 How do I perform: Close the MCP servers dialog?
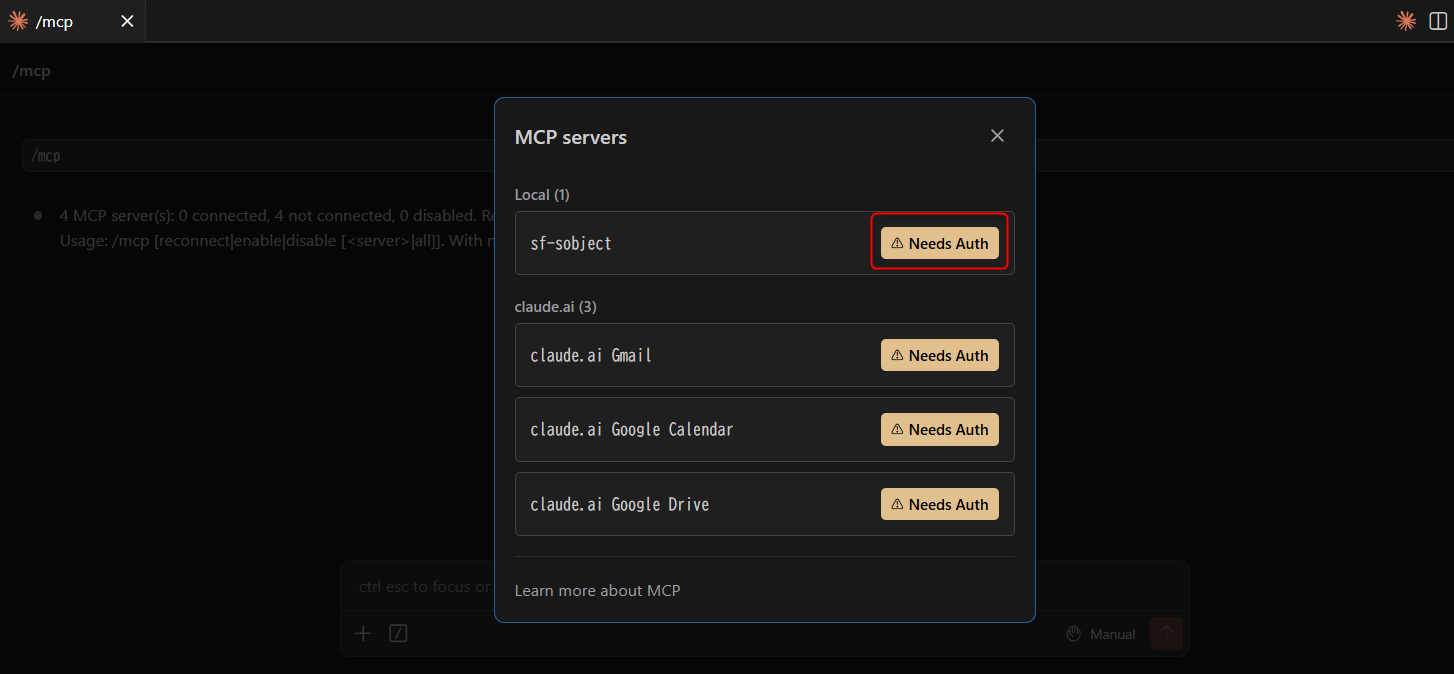(x=997, y=136)
